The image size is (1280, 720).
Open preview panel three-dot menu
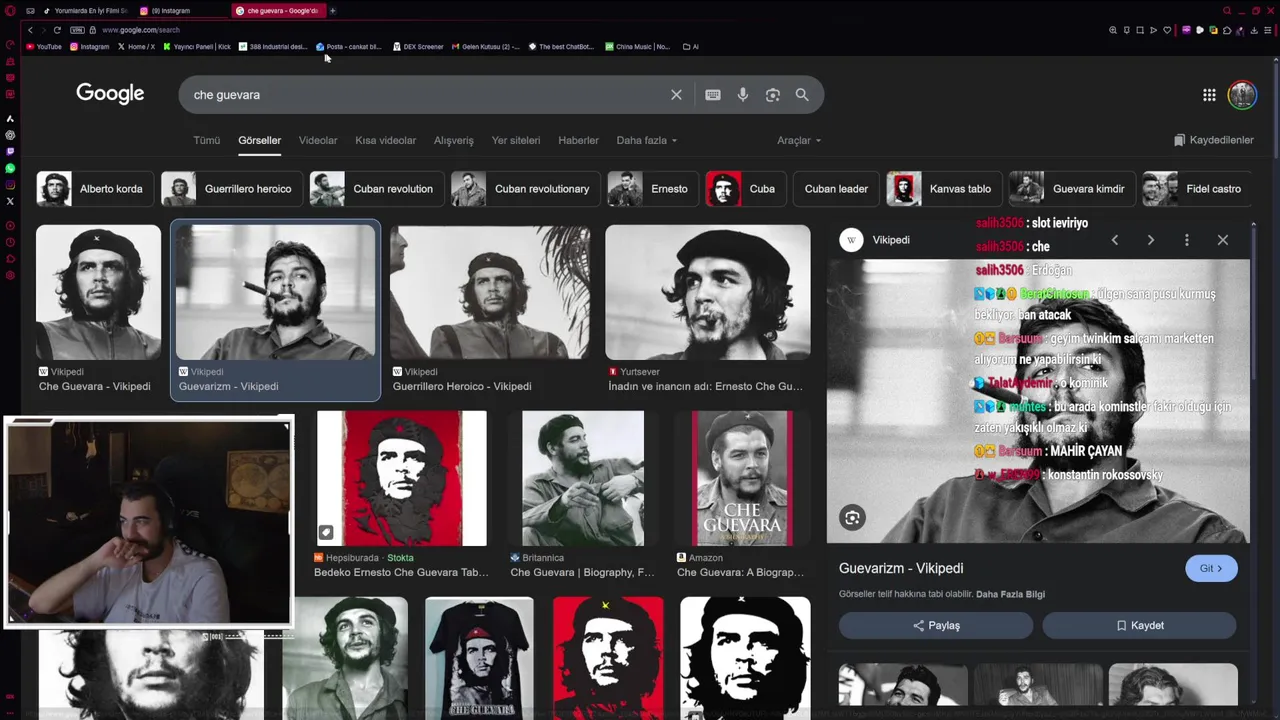click(1187, 240)
